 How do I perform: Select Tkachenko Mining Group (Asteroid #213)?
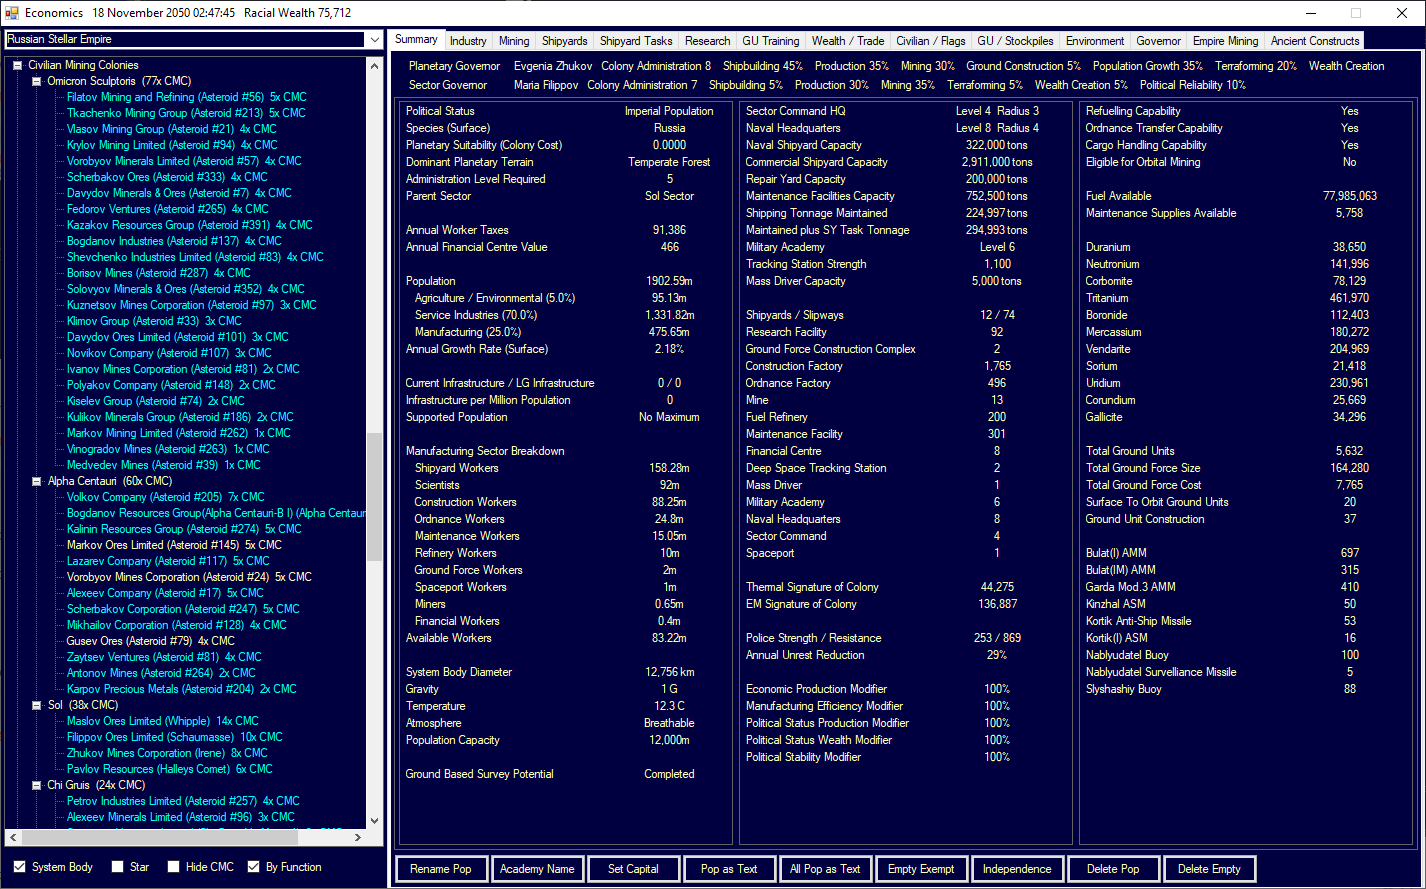pyautogui.click(x=186, y=113)
